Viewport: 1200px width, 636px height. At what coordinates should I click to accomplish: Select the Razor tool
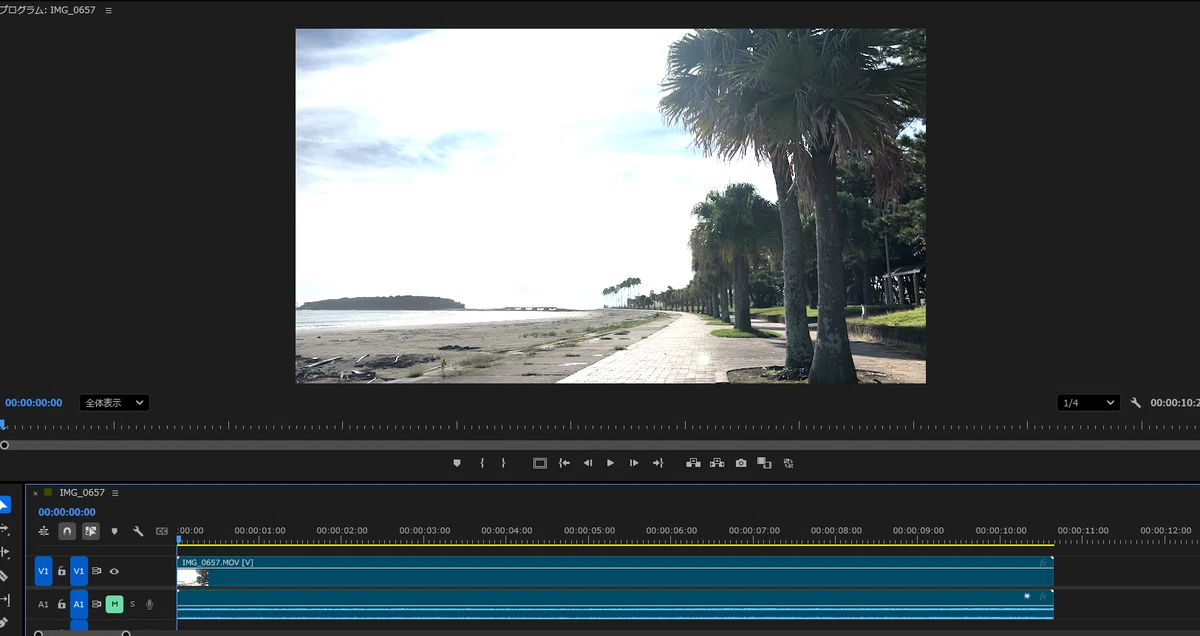[x=4, y=576]
